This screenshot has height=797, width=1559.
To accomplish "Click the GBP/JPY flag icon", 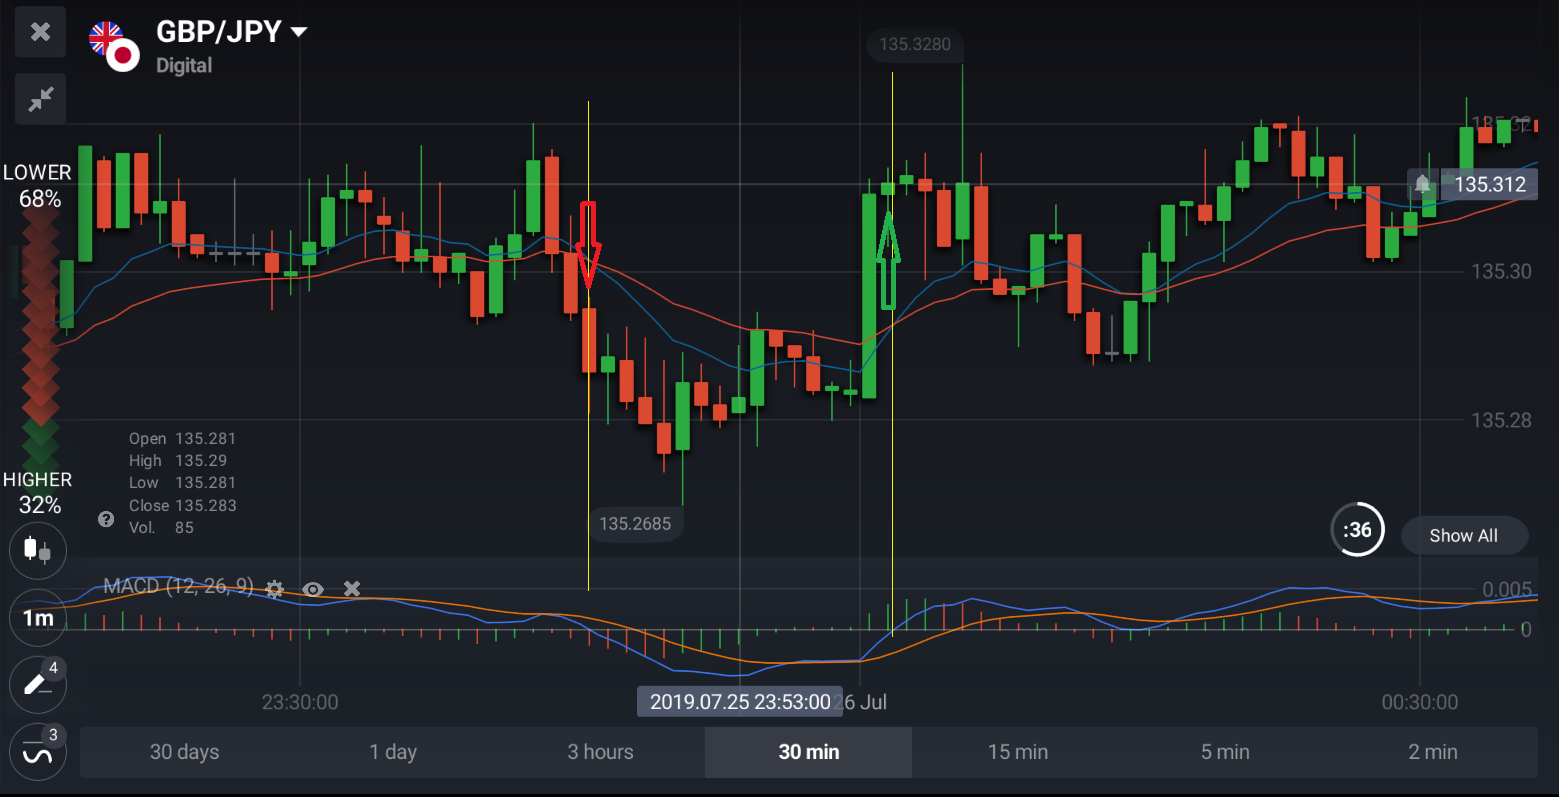I will (114, 47).
